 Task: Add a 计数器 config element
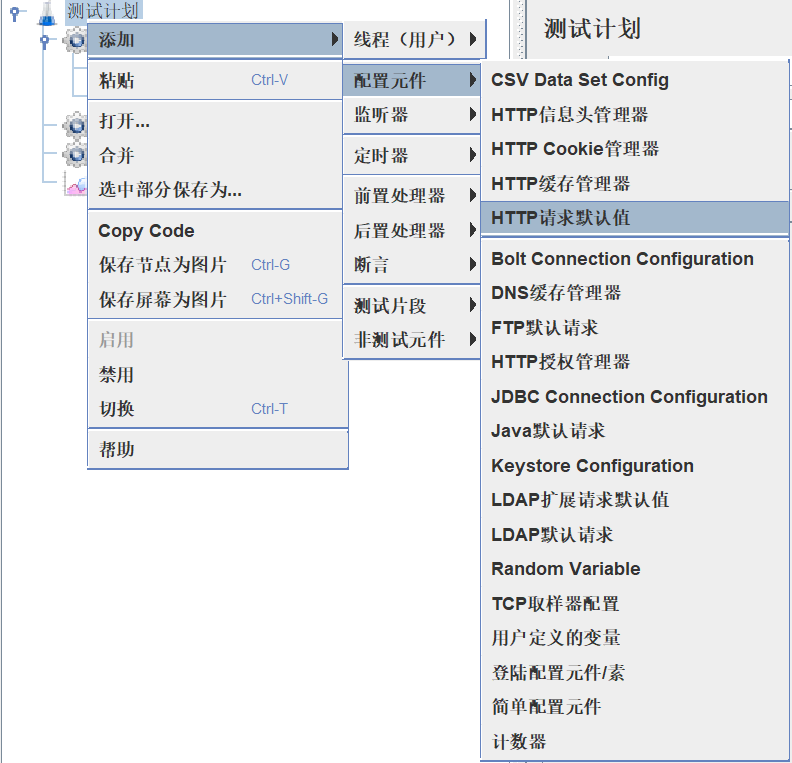pyautogui.click(x=635, y=741)
